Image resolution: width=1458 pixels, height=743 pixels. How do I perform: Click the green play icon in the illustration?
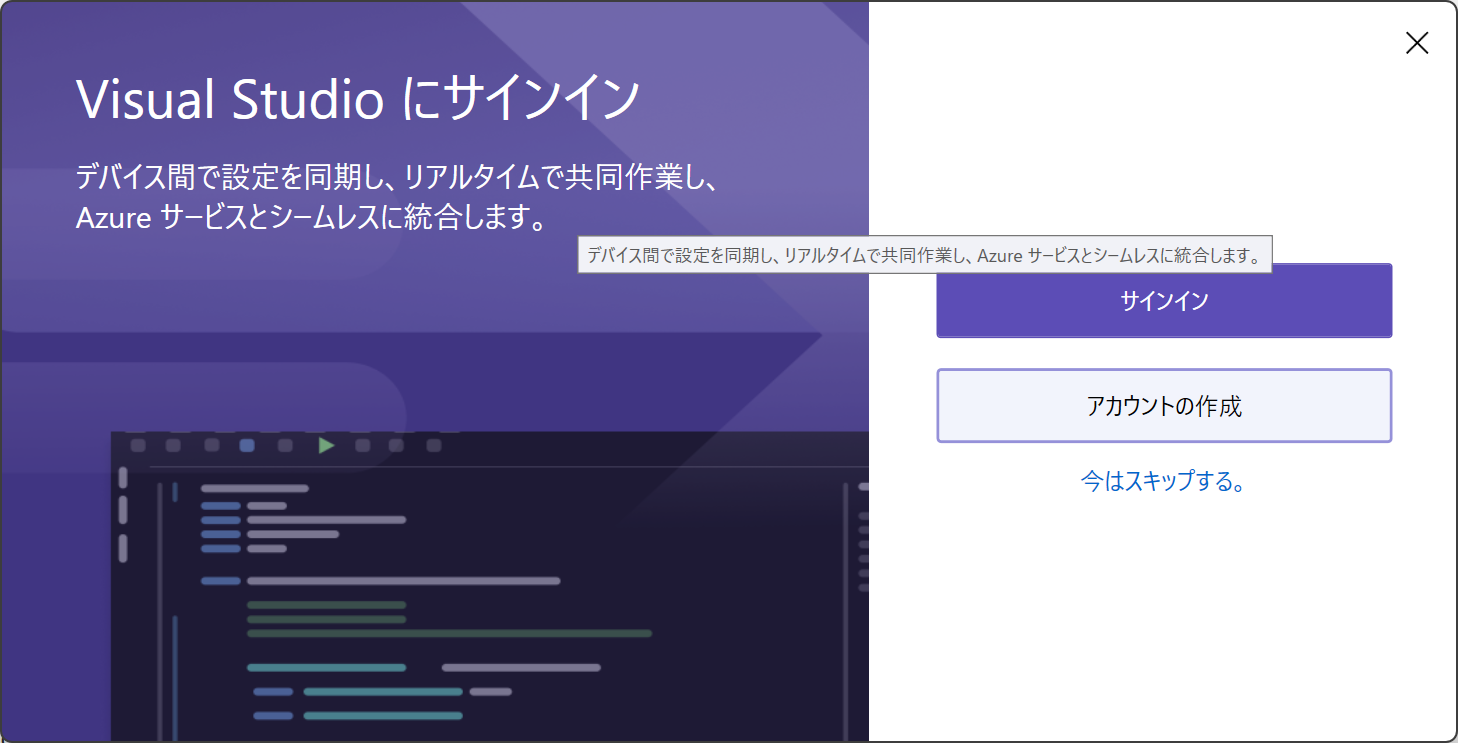(326, 445)
